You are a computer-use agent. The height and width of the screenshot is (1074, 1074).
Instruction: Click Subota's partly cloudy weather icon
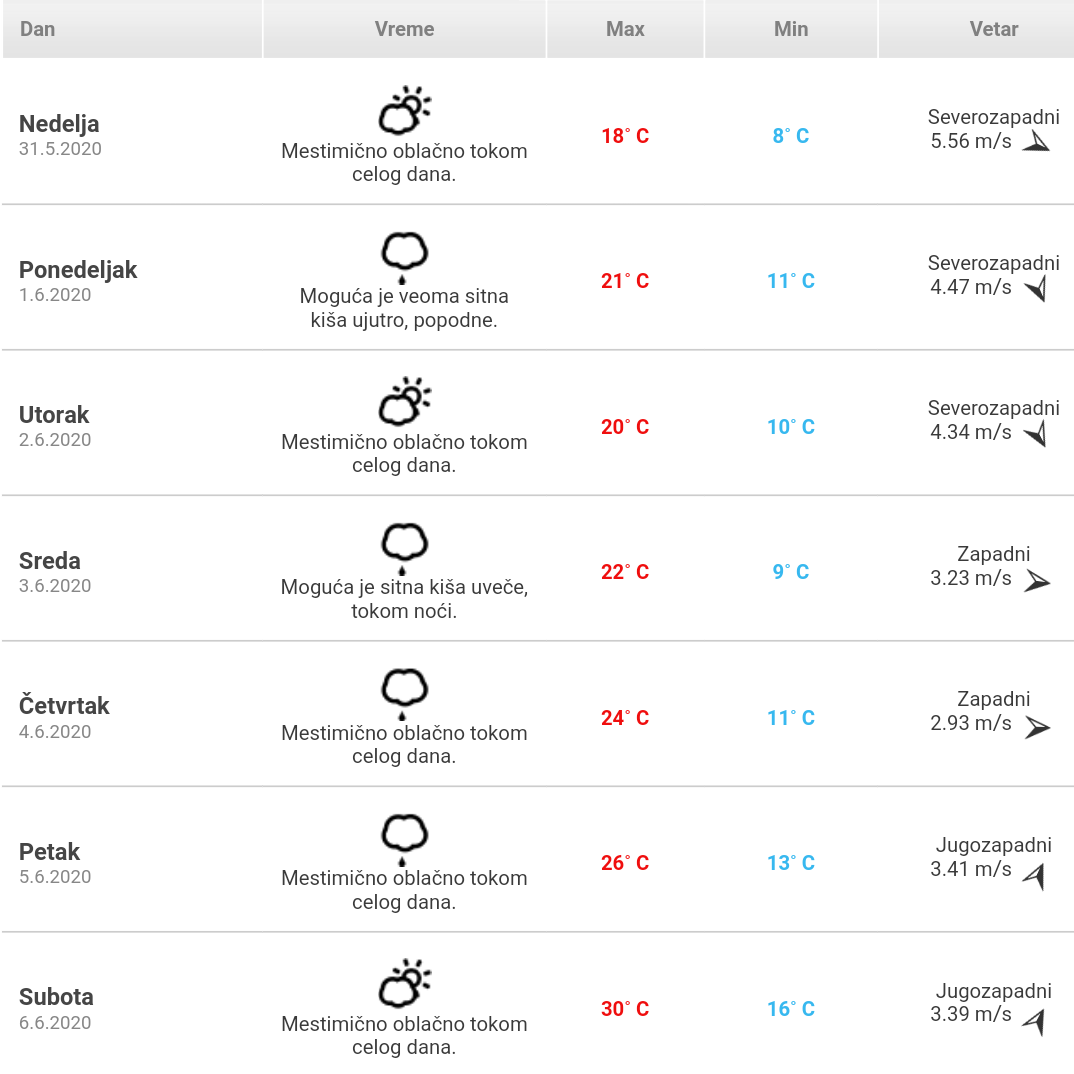pyautogui.click(x=404, y=984)
